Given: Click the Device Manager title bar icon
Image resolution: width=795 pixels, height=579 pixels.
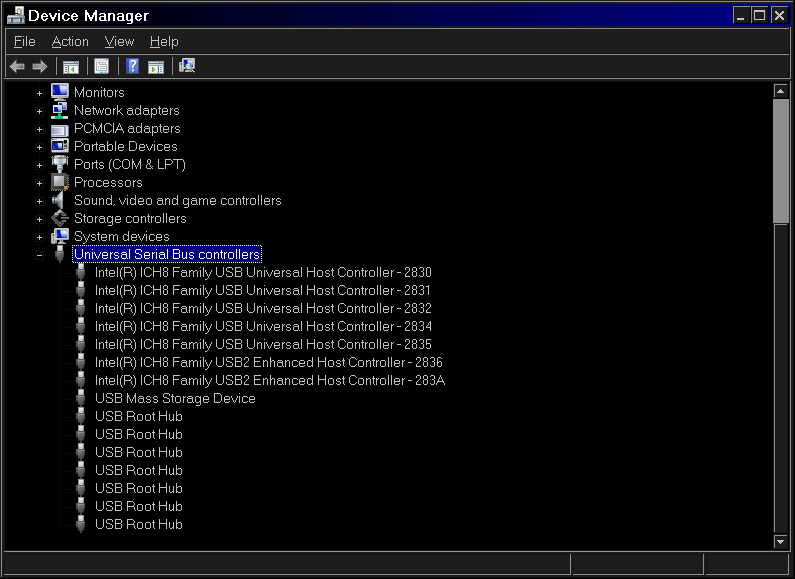Looking at the screenshot, I should pyautogui.click(x=15, y=15).
